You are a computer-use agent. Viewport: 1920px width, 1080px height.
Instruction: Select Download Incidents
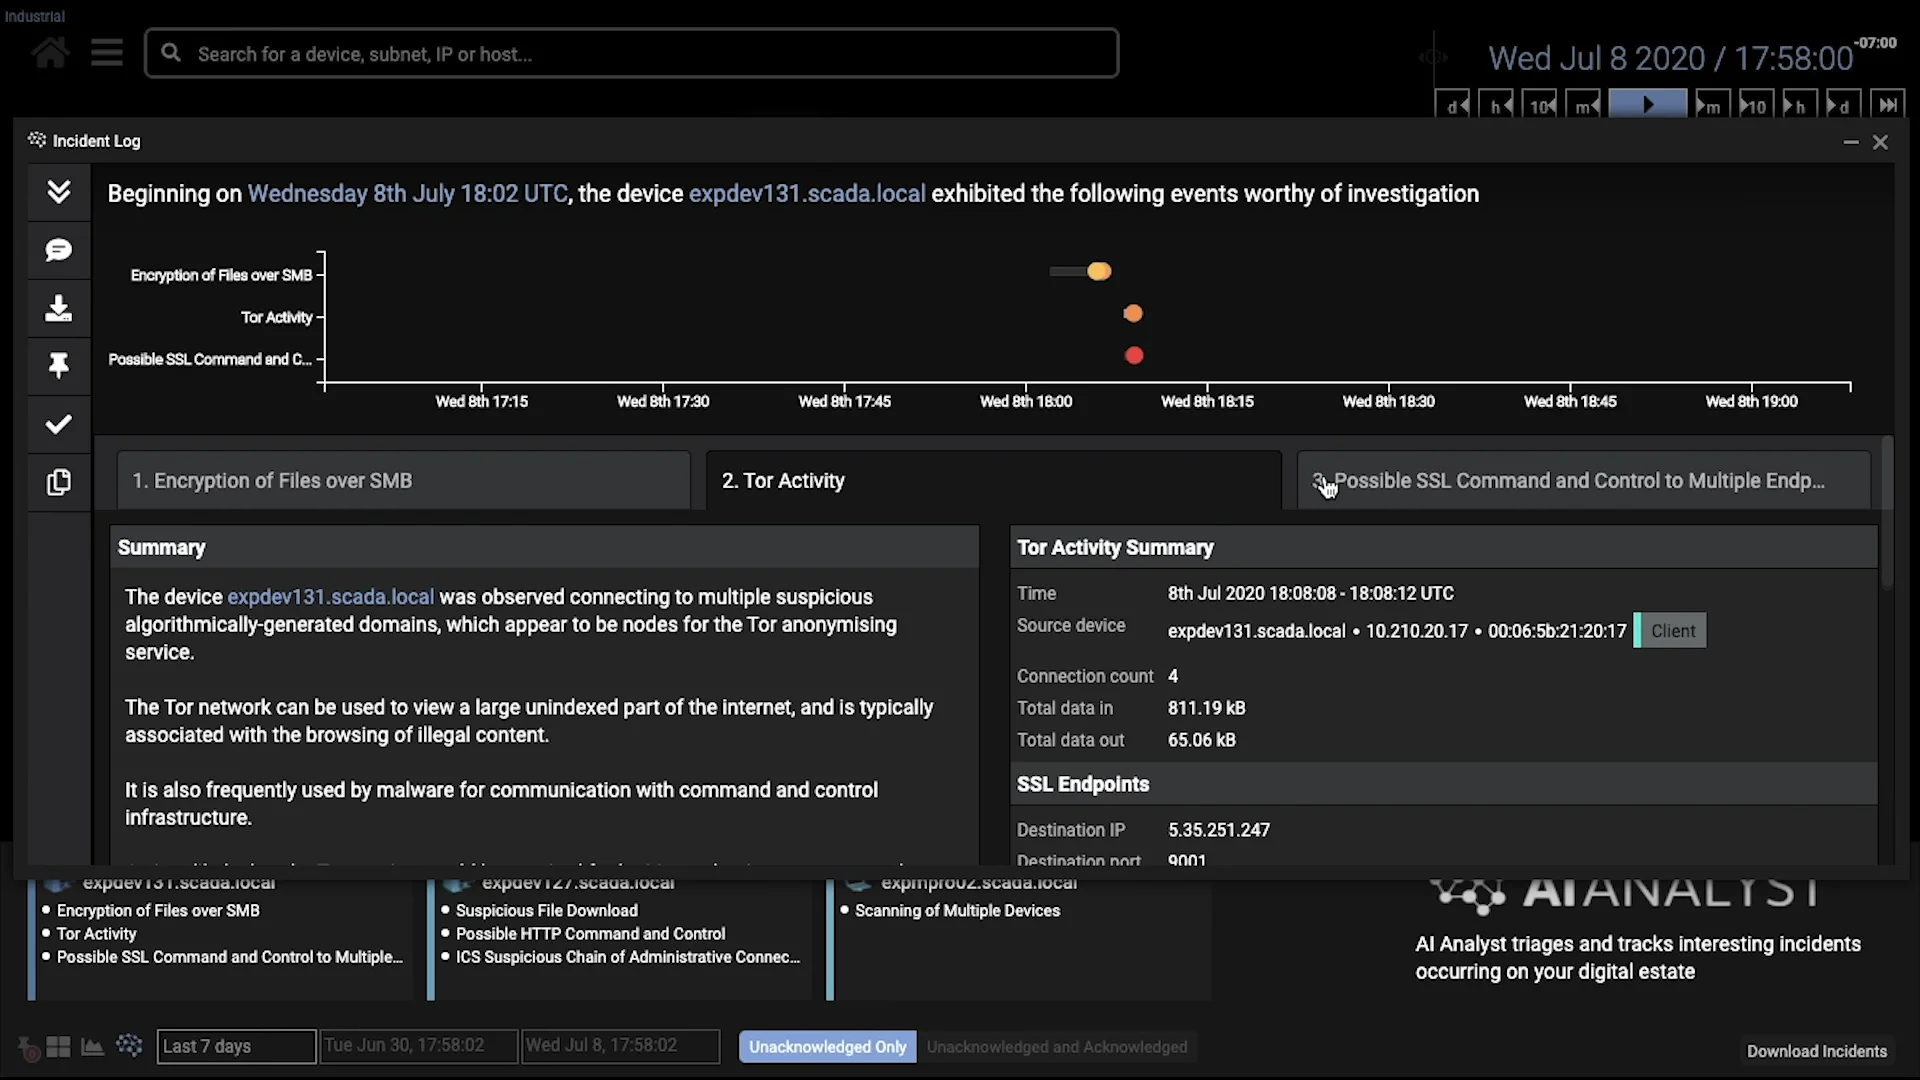pyautogui.click(x=1814, y=1051)
